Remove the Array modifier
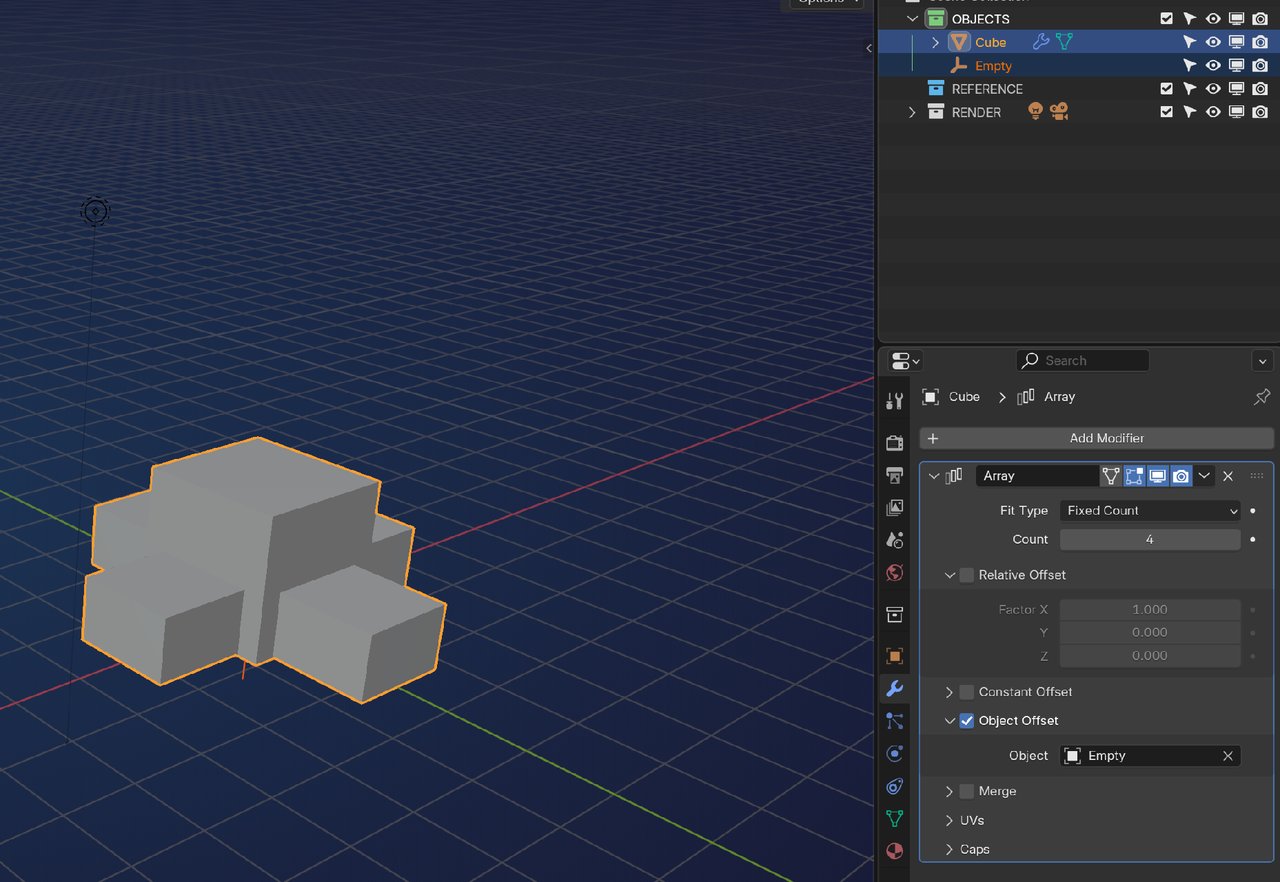 pos(1228,476)
